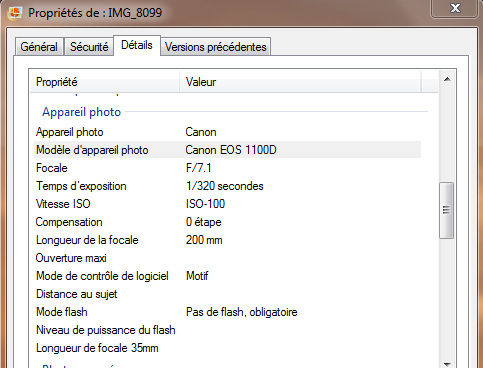The height and width of the screenshot is (368, 483).
Task: Select the Mode de contrôle de logiciel row
Action: pyautogui.click(x=227, y=276)
